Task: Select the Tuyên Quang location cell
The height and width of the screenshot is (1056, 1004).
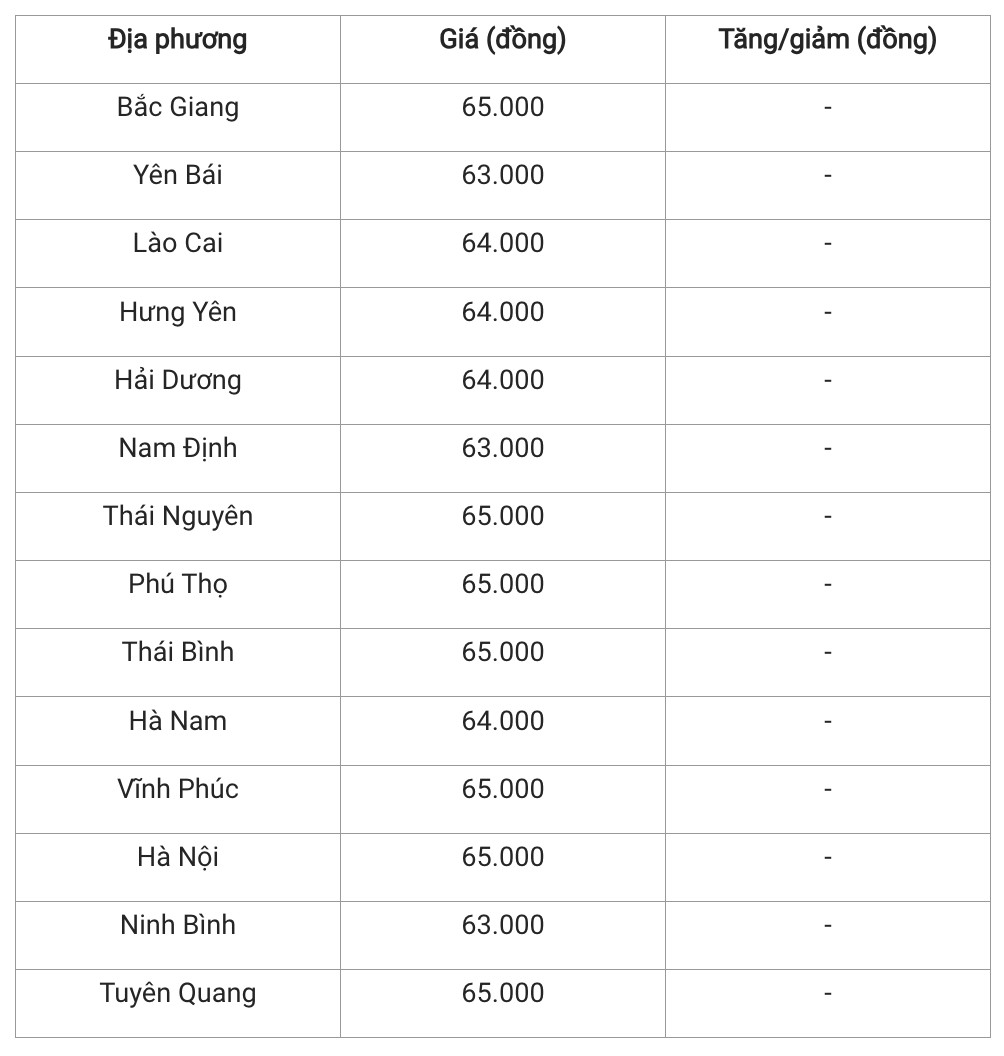Action: tap(177, 993)
